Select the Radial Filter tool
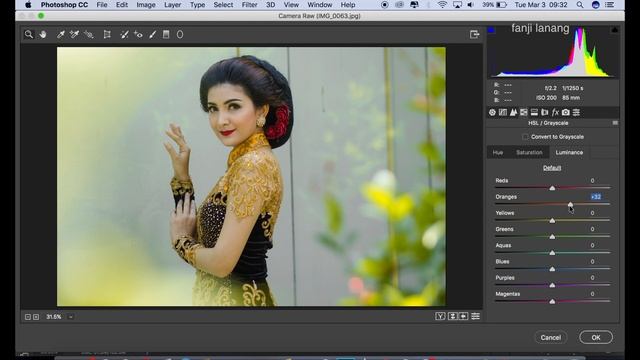This screenshot has height=360, width=640. pyautogui.click(x=180, y=35)
